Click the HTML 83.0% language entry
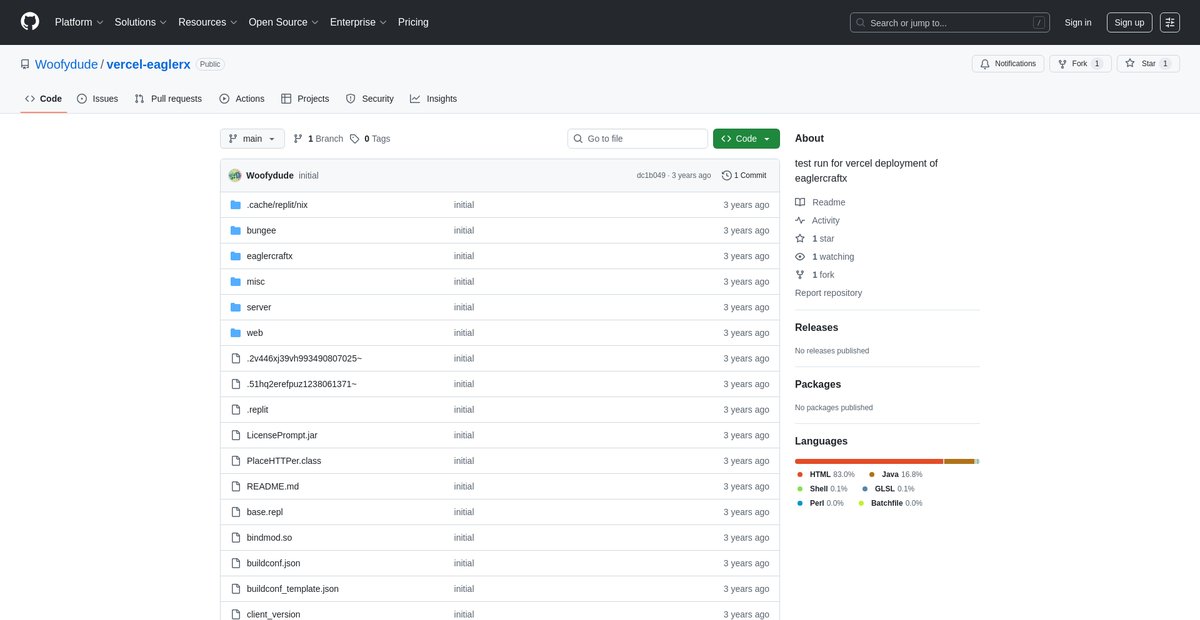1200x620 pixels. (x=826, y=474)
